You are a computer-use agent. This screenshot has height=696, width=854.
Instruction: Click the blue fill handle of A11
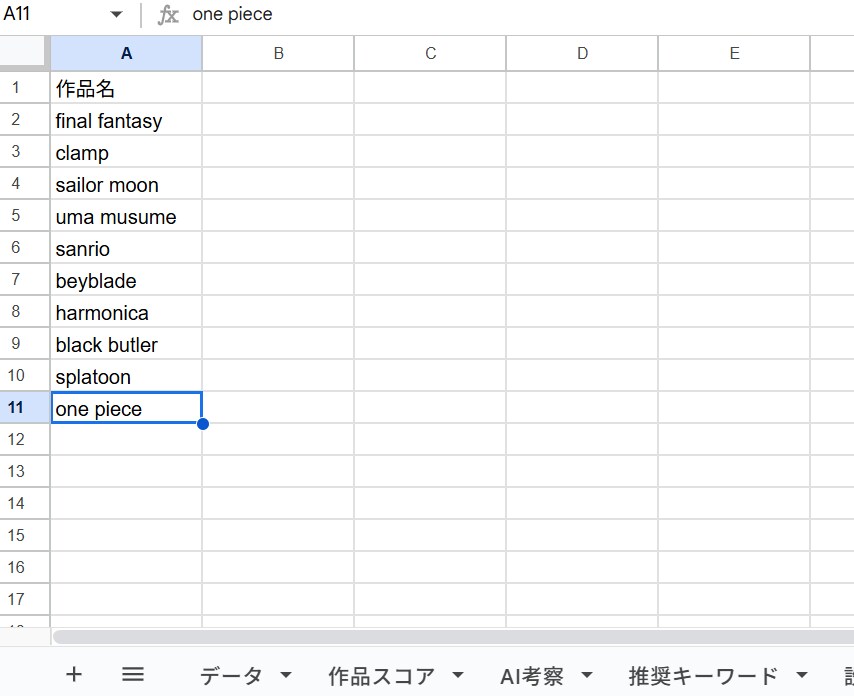(x=203, y=424)
